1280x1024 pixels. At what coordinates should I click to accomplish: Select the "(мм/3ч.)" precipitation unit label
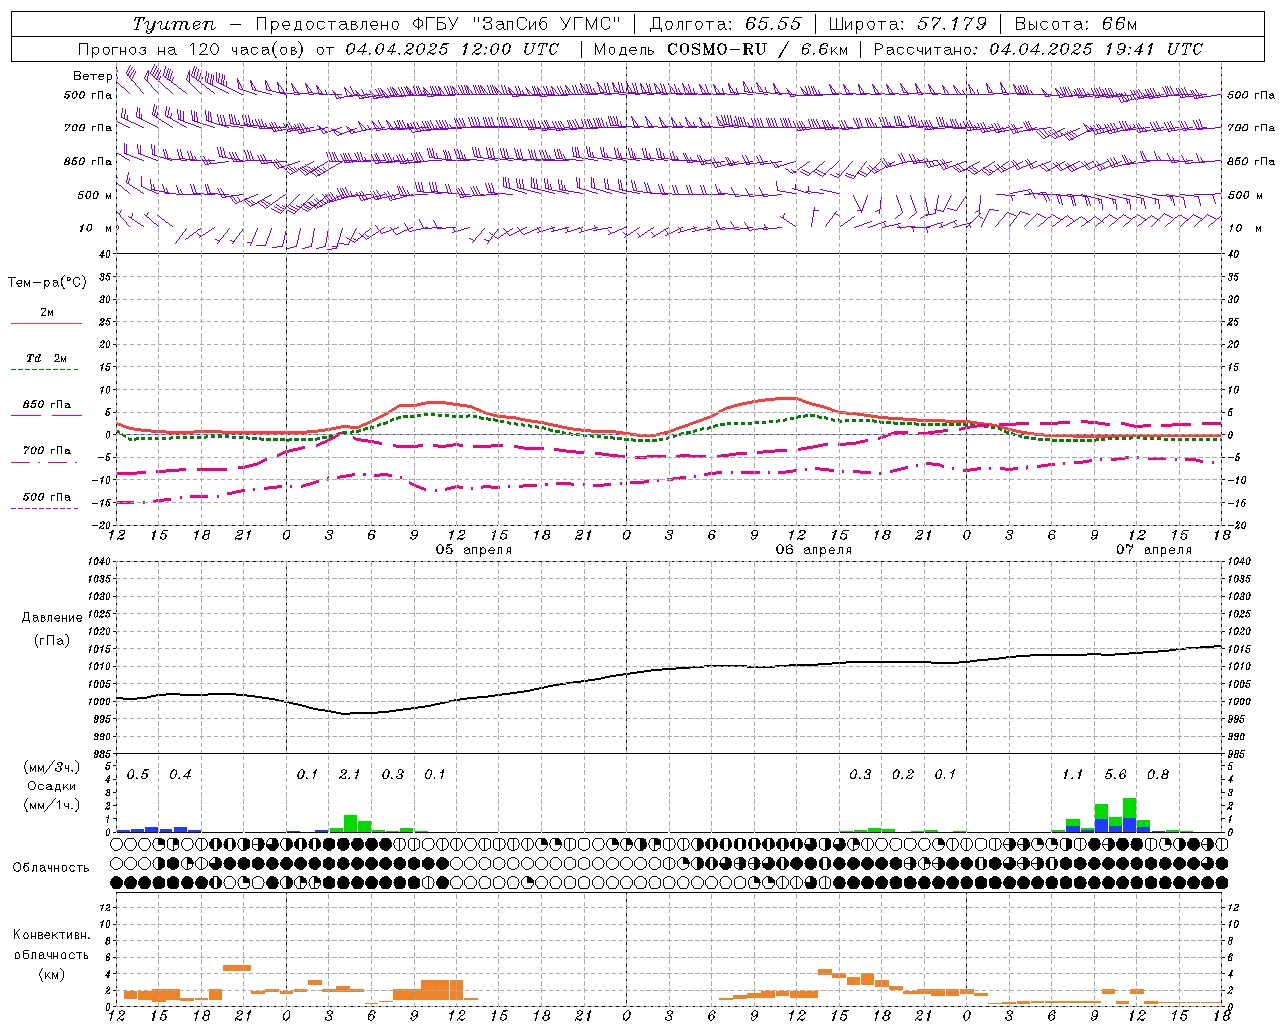(x=51, y=768)
